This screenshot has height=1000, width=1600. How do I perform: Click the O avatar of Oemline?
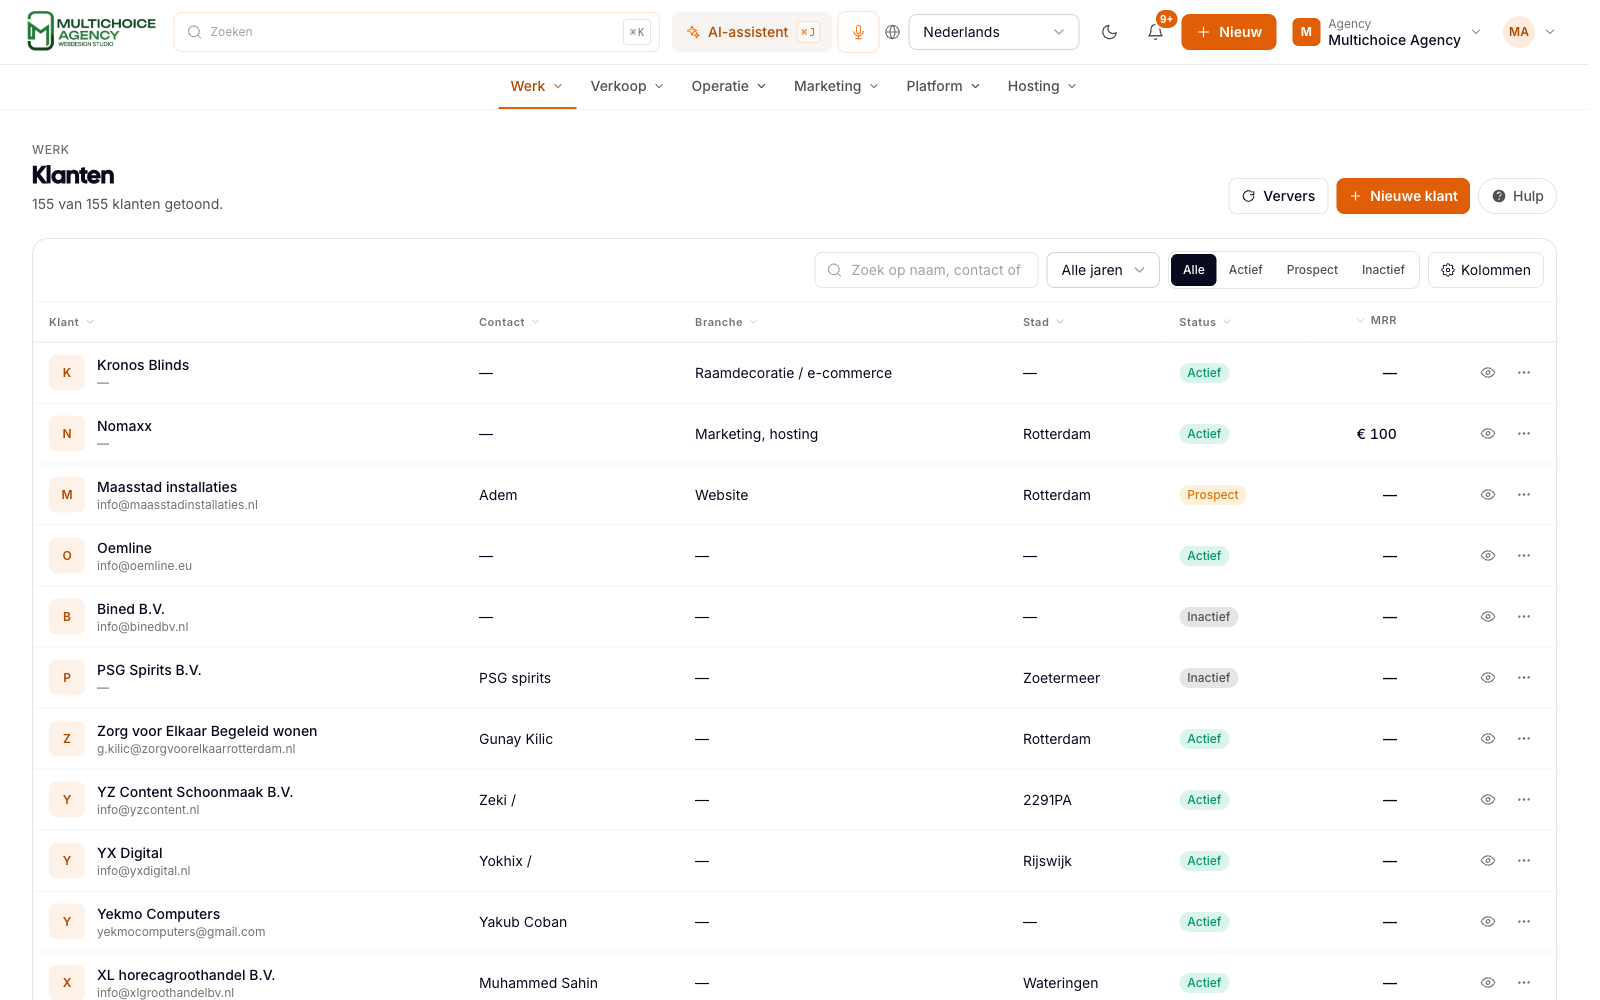67,556
